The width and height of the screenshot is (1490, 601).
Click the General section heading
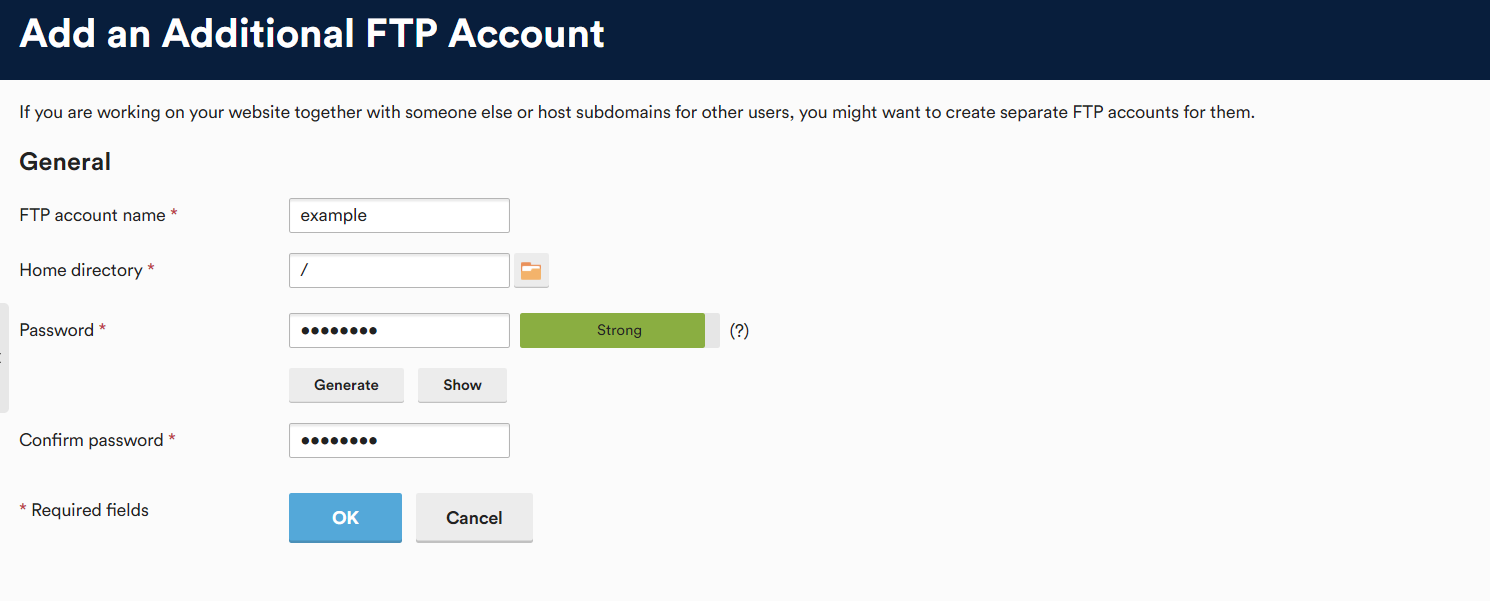coord(65,162)
